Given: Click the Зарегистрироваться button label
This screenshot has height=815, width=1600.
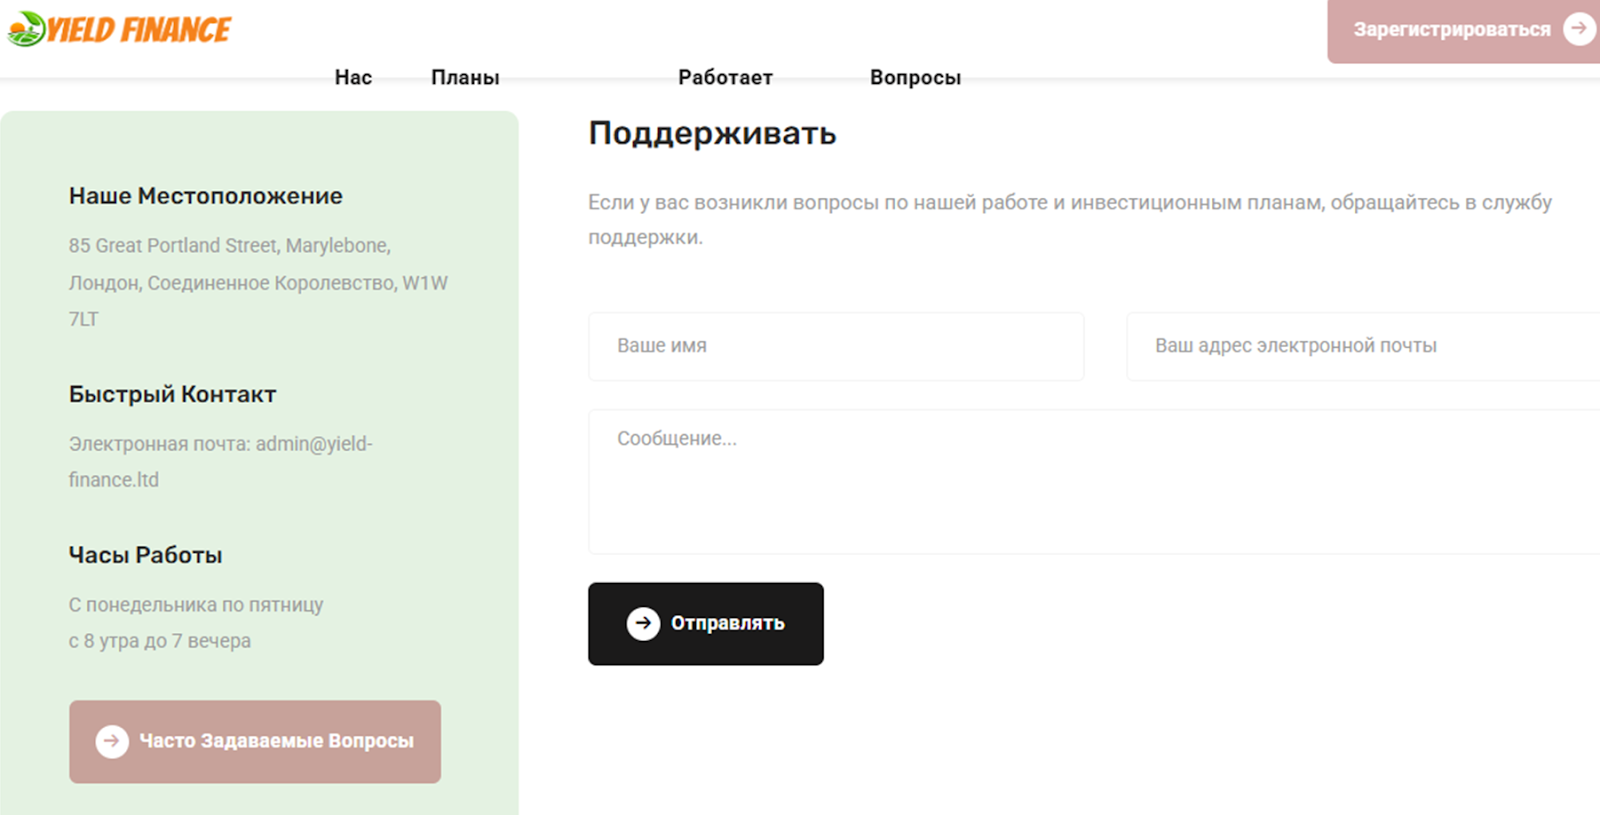Looking at the screenshot, I should 1452,30.
